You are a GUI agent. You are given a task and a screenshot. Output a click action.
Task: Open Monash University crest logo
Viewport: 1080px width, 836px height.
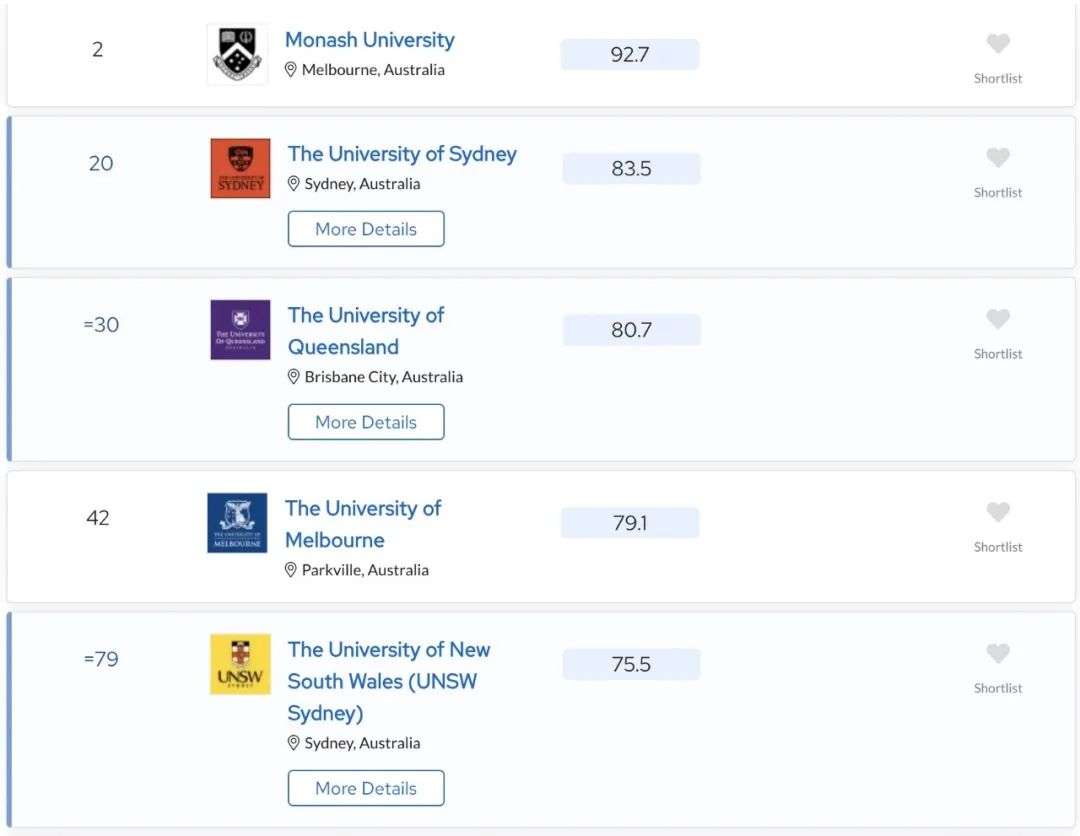238,54
